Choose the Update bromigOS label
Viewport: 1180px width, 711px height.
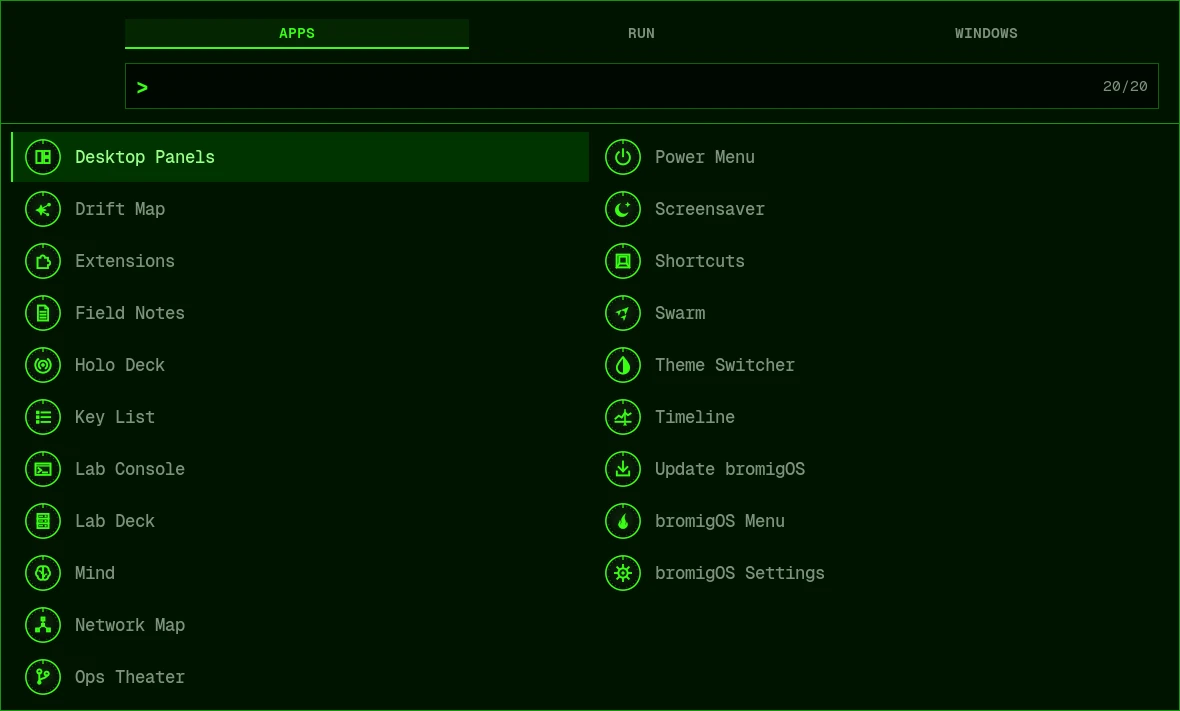pyautogui.click(x=730, y=469)
